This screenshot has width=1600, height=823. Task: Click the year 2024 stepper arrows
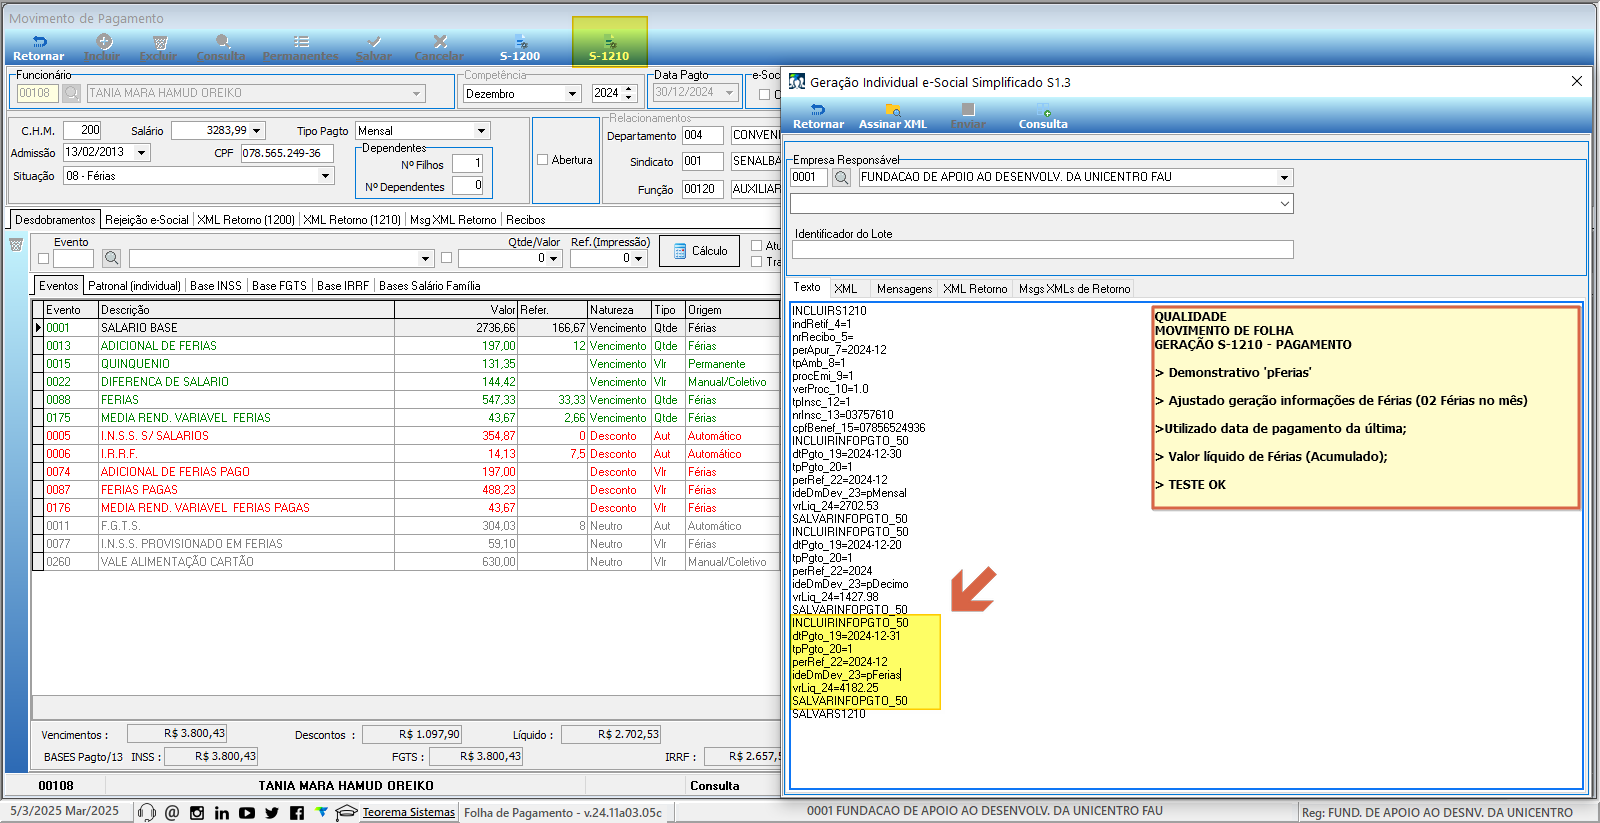pos(629,93)
